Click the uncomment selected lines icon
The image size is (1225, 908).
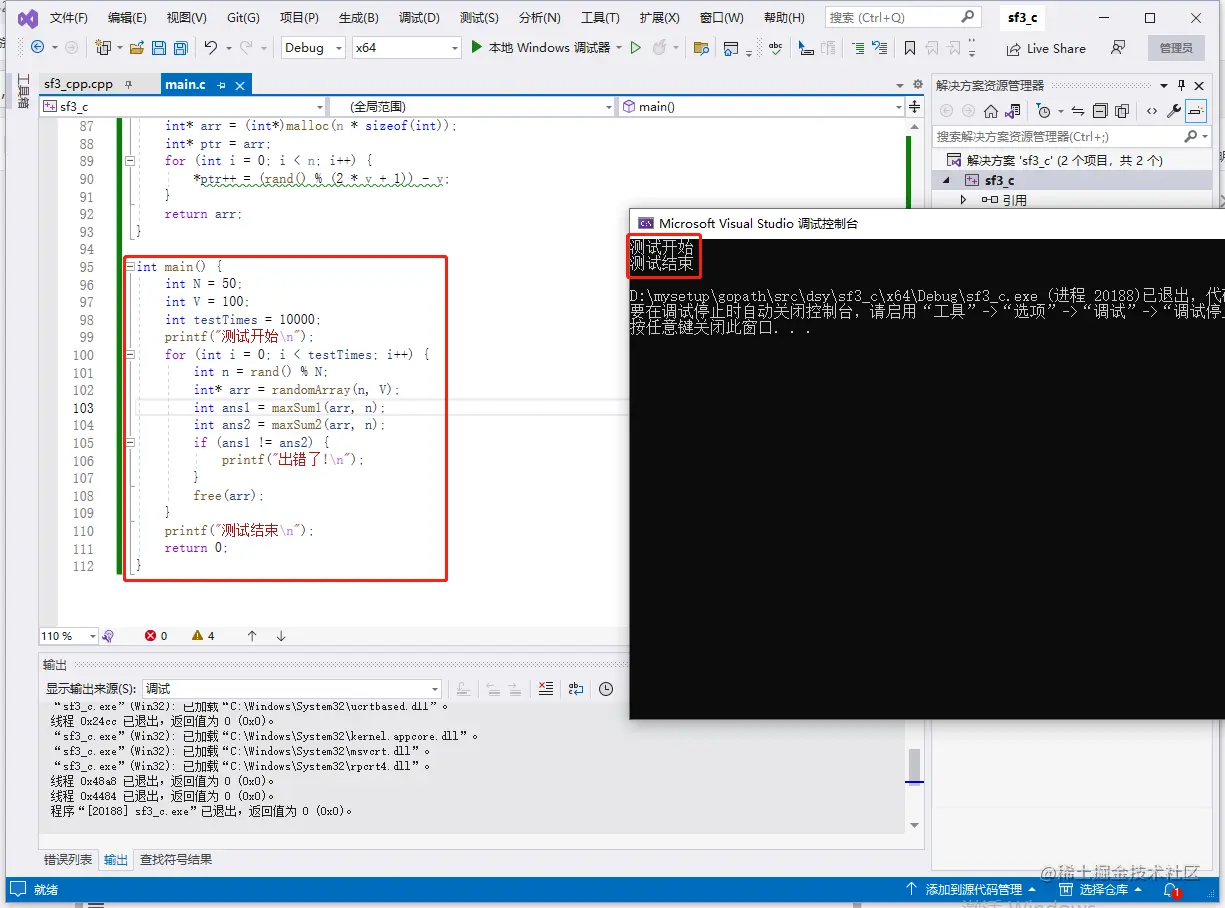click(879, 47)
